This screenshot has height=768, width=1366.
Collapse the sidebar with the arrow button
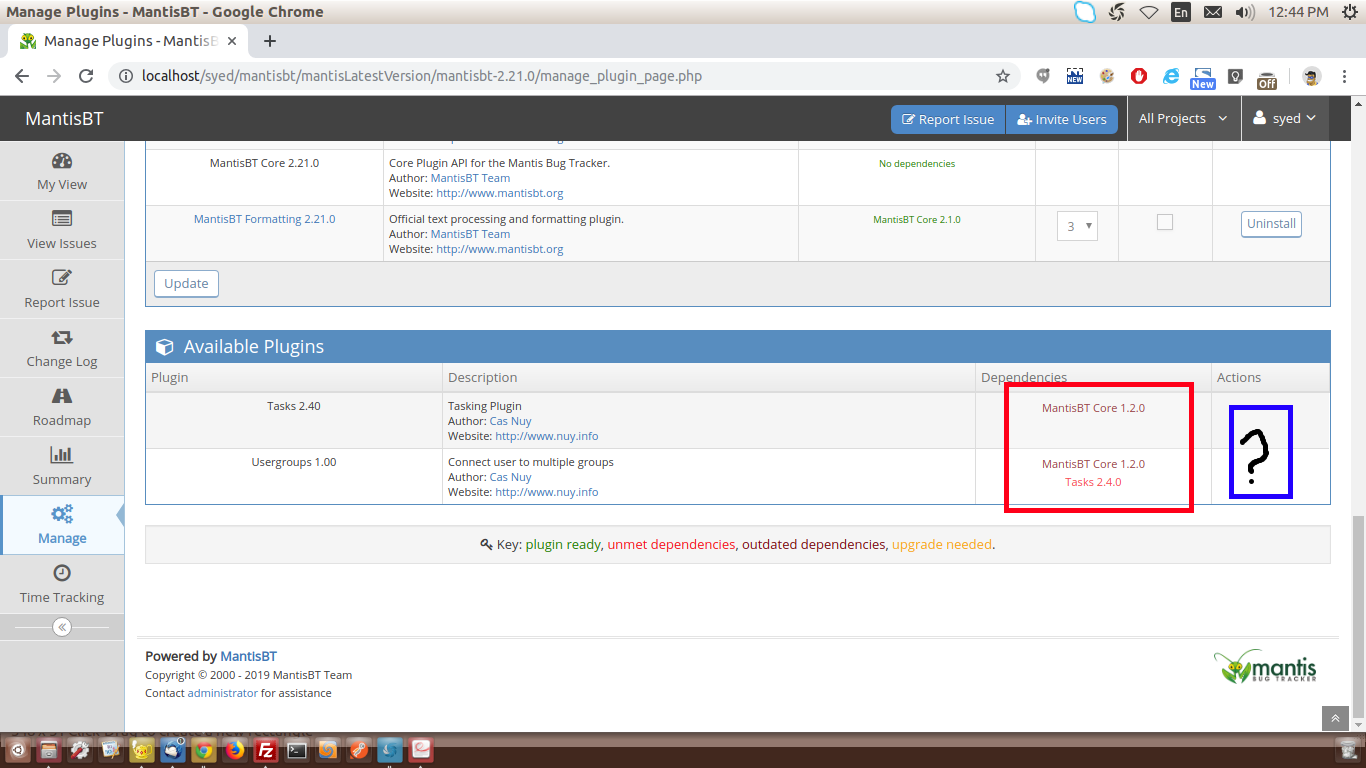point(62,627)
